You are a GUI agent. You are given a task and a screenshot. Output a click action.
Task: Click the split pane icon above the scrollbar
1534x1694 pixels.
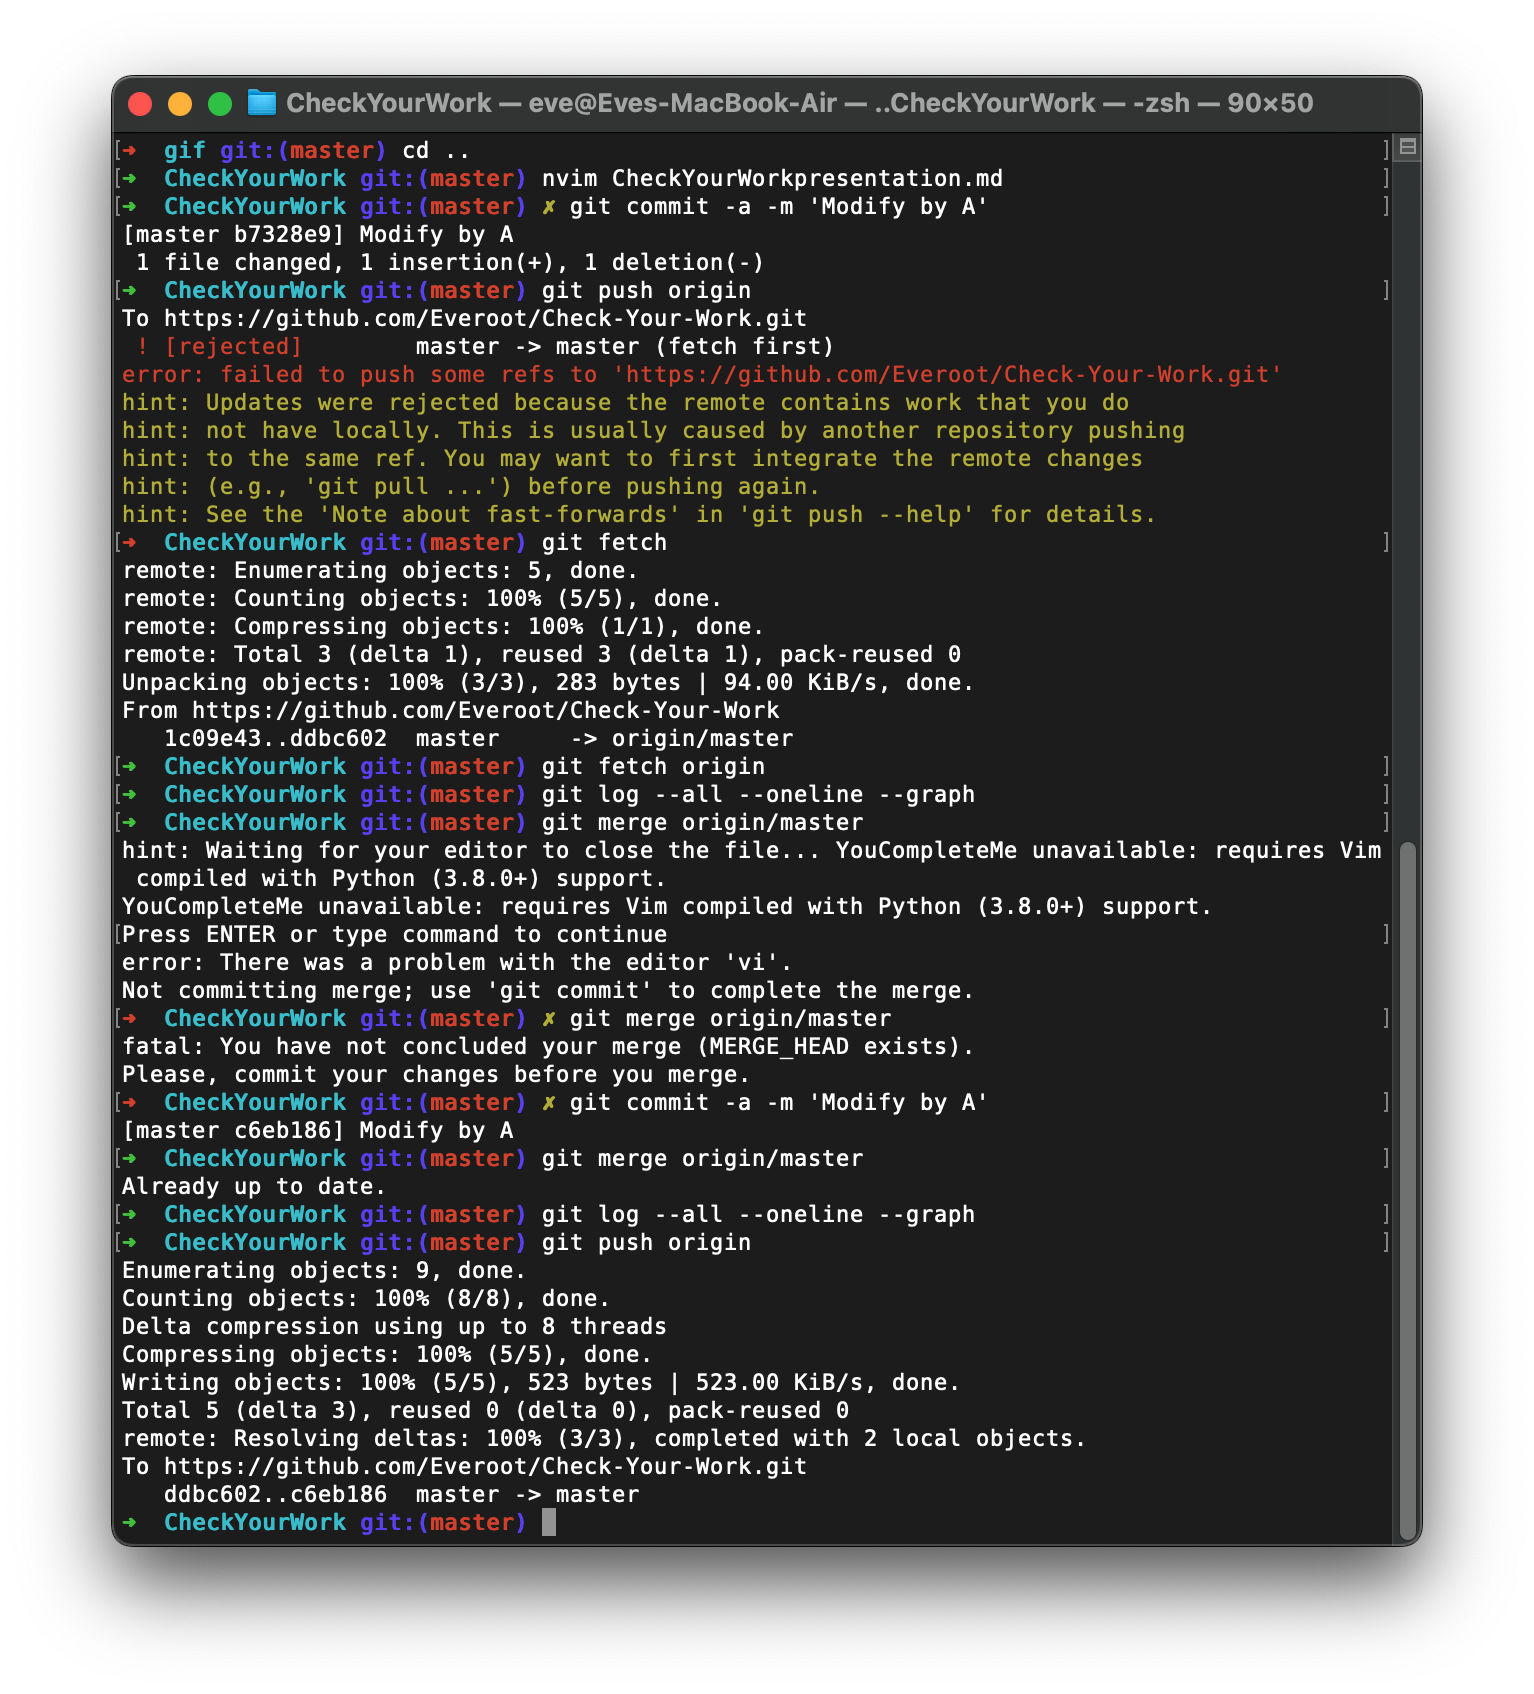[x=1407, y=147]
